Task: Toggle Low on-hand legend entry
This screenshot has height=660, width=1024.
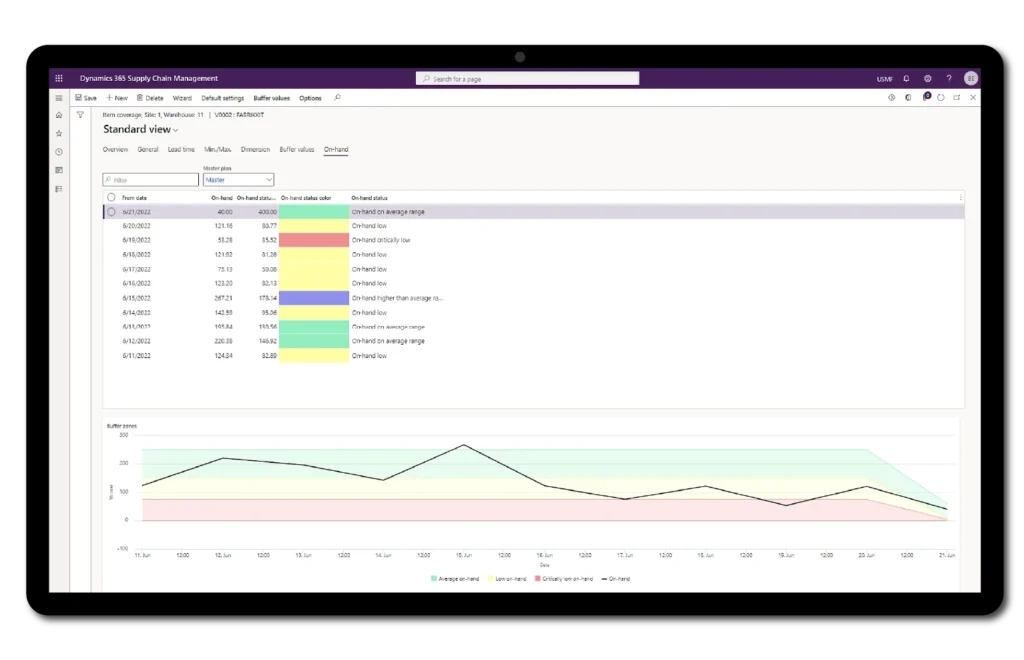Action: click(x=507, y=579)
